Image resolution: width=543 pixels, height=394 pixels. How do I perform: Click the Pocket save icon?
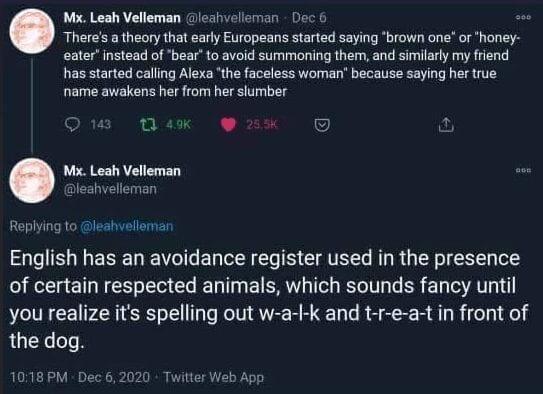(322, 125)
